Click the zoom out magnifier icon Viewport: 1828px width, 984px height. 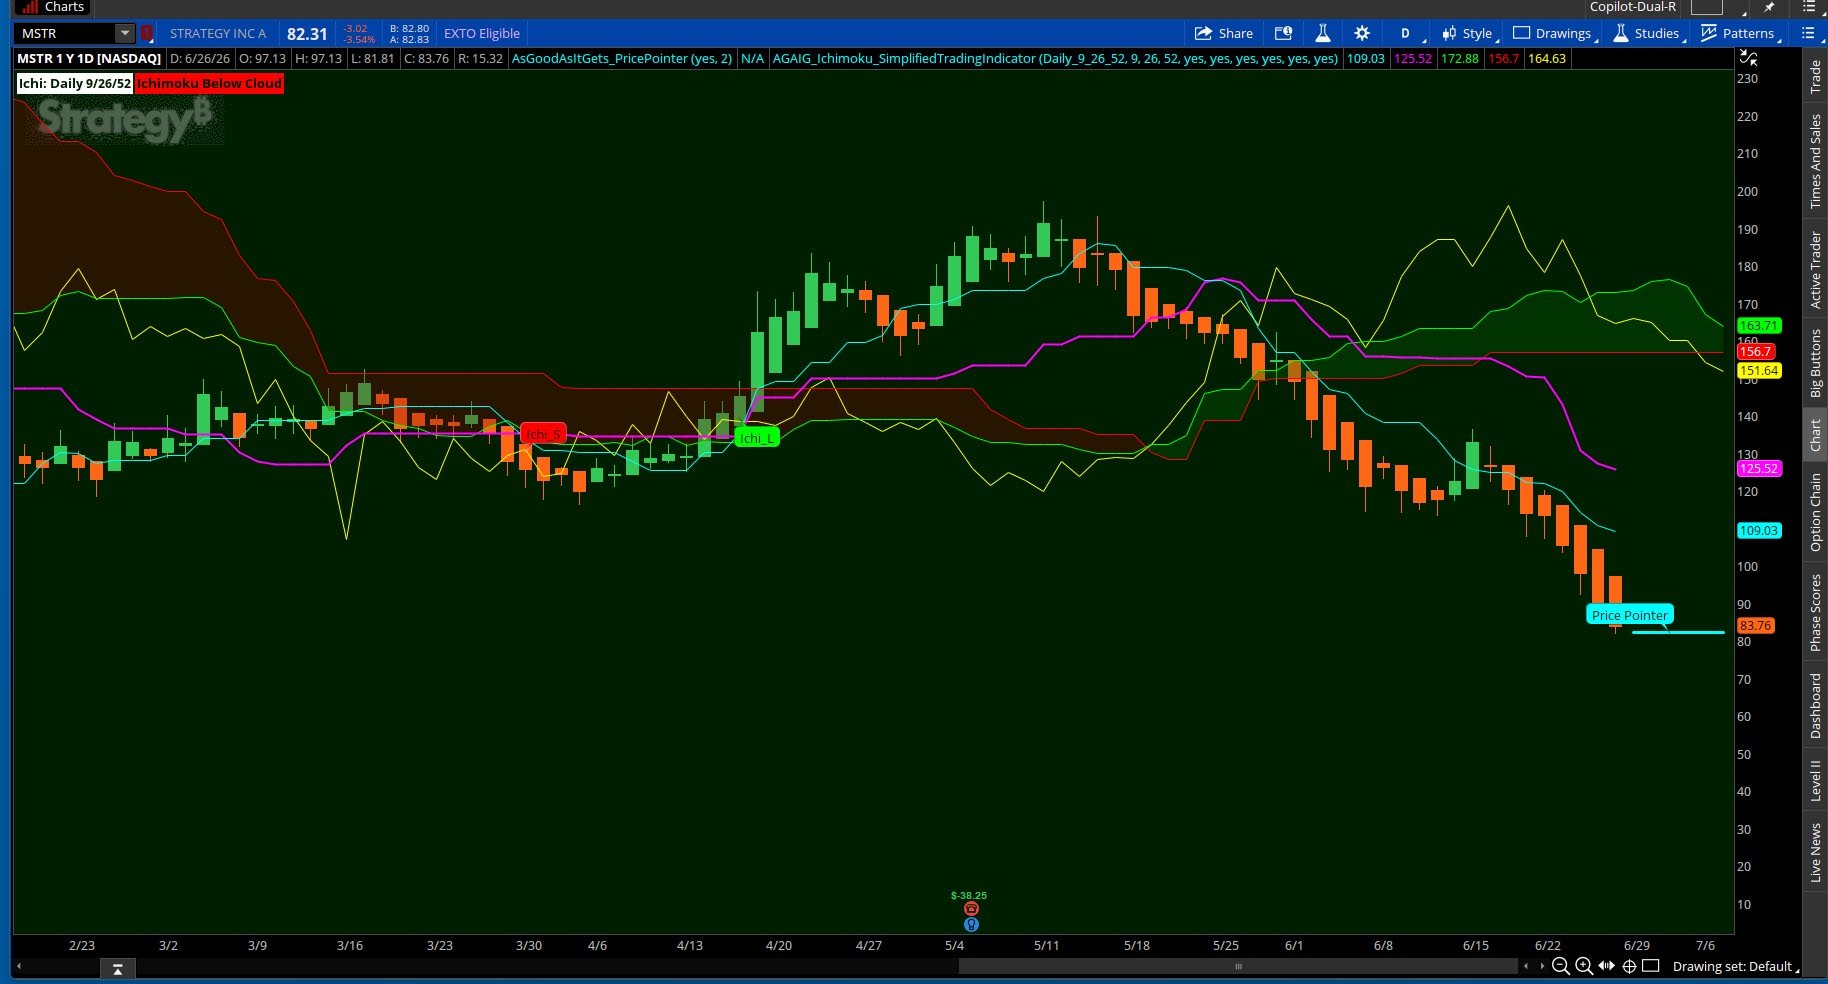coord(1560,966)
